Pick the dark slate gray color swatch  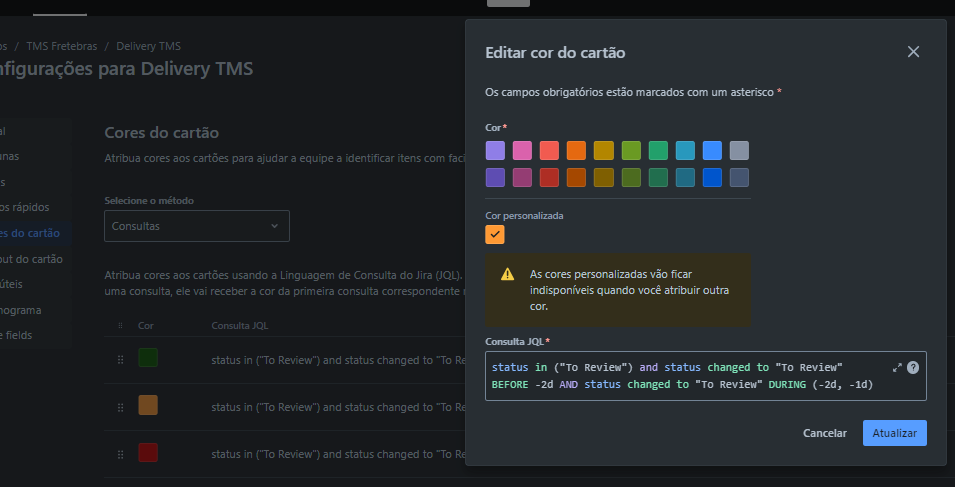[x=739, y=178]
